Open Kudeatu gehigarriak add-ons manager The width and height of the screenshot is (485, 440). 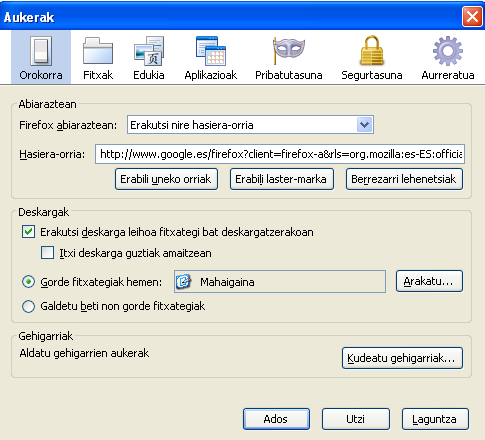[x=402, y=358]
